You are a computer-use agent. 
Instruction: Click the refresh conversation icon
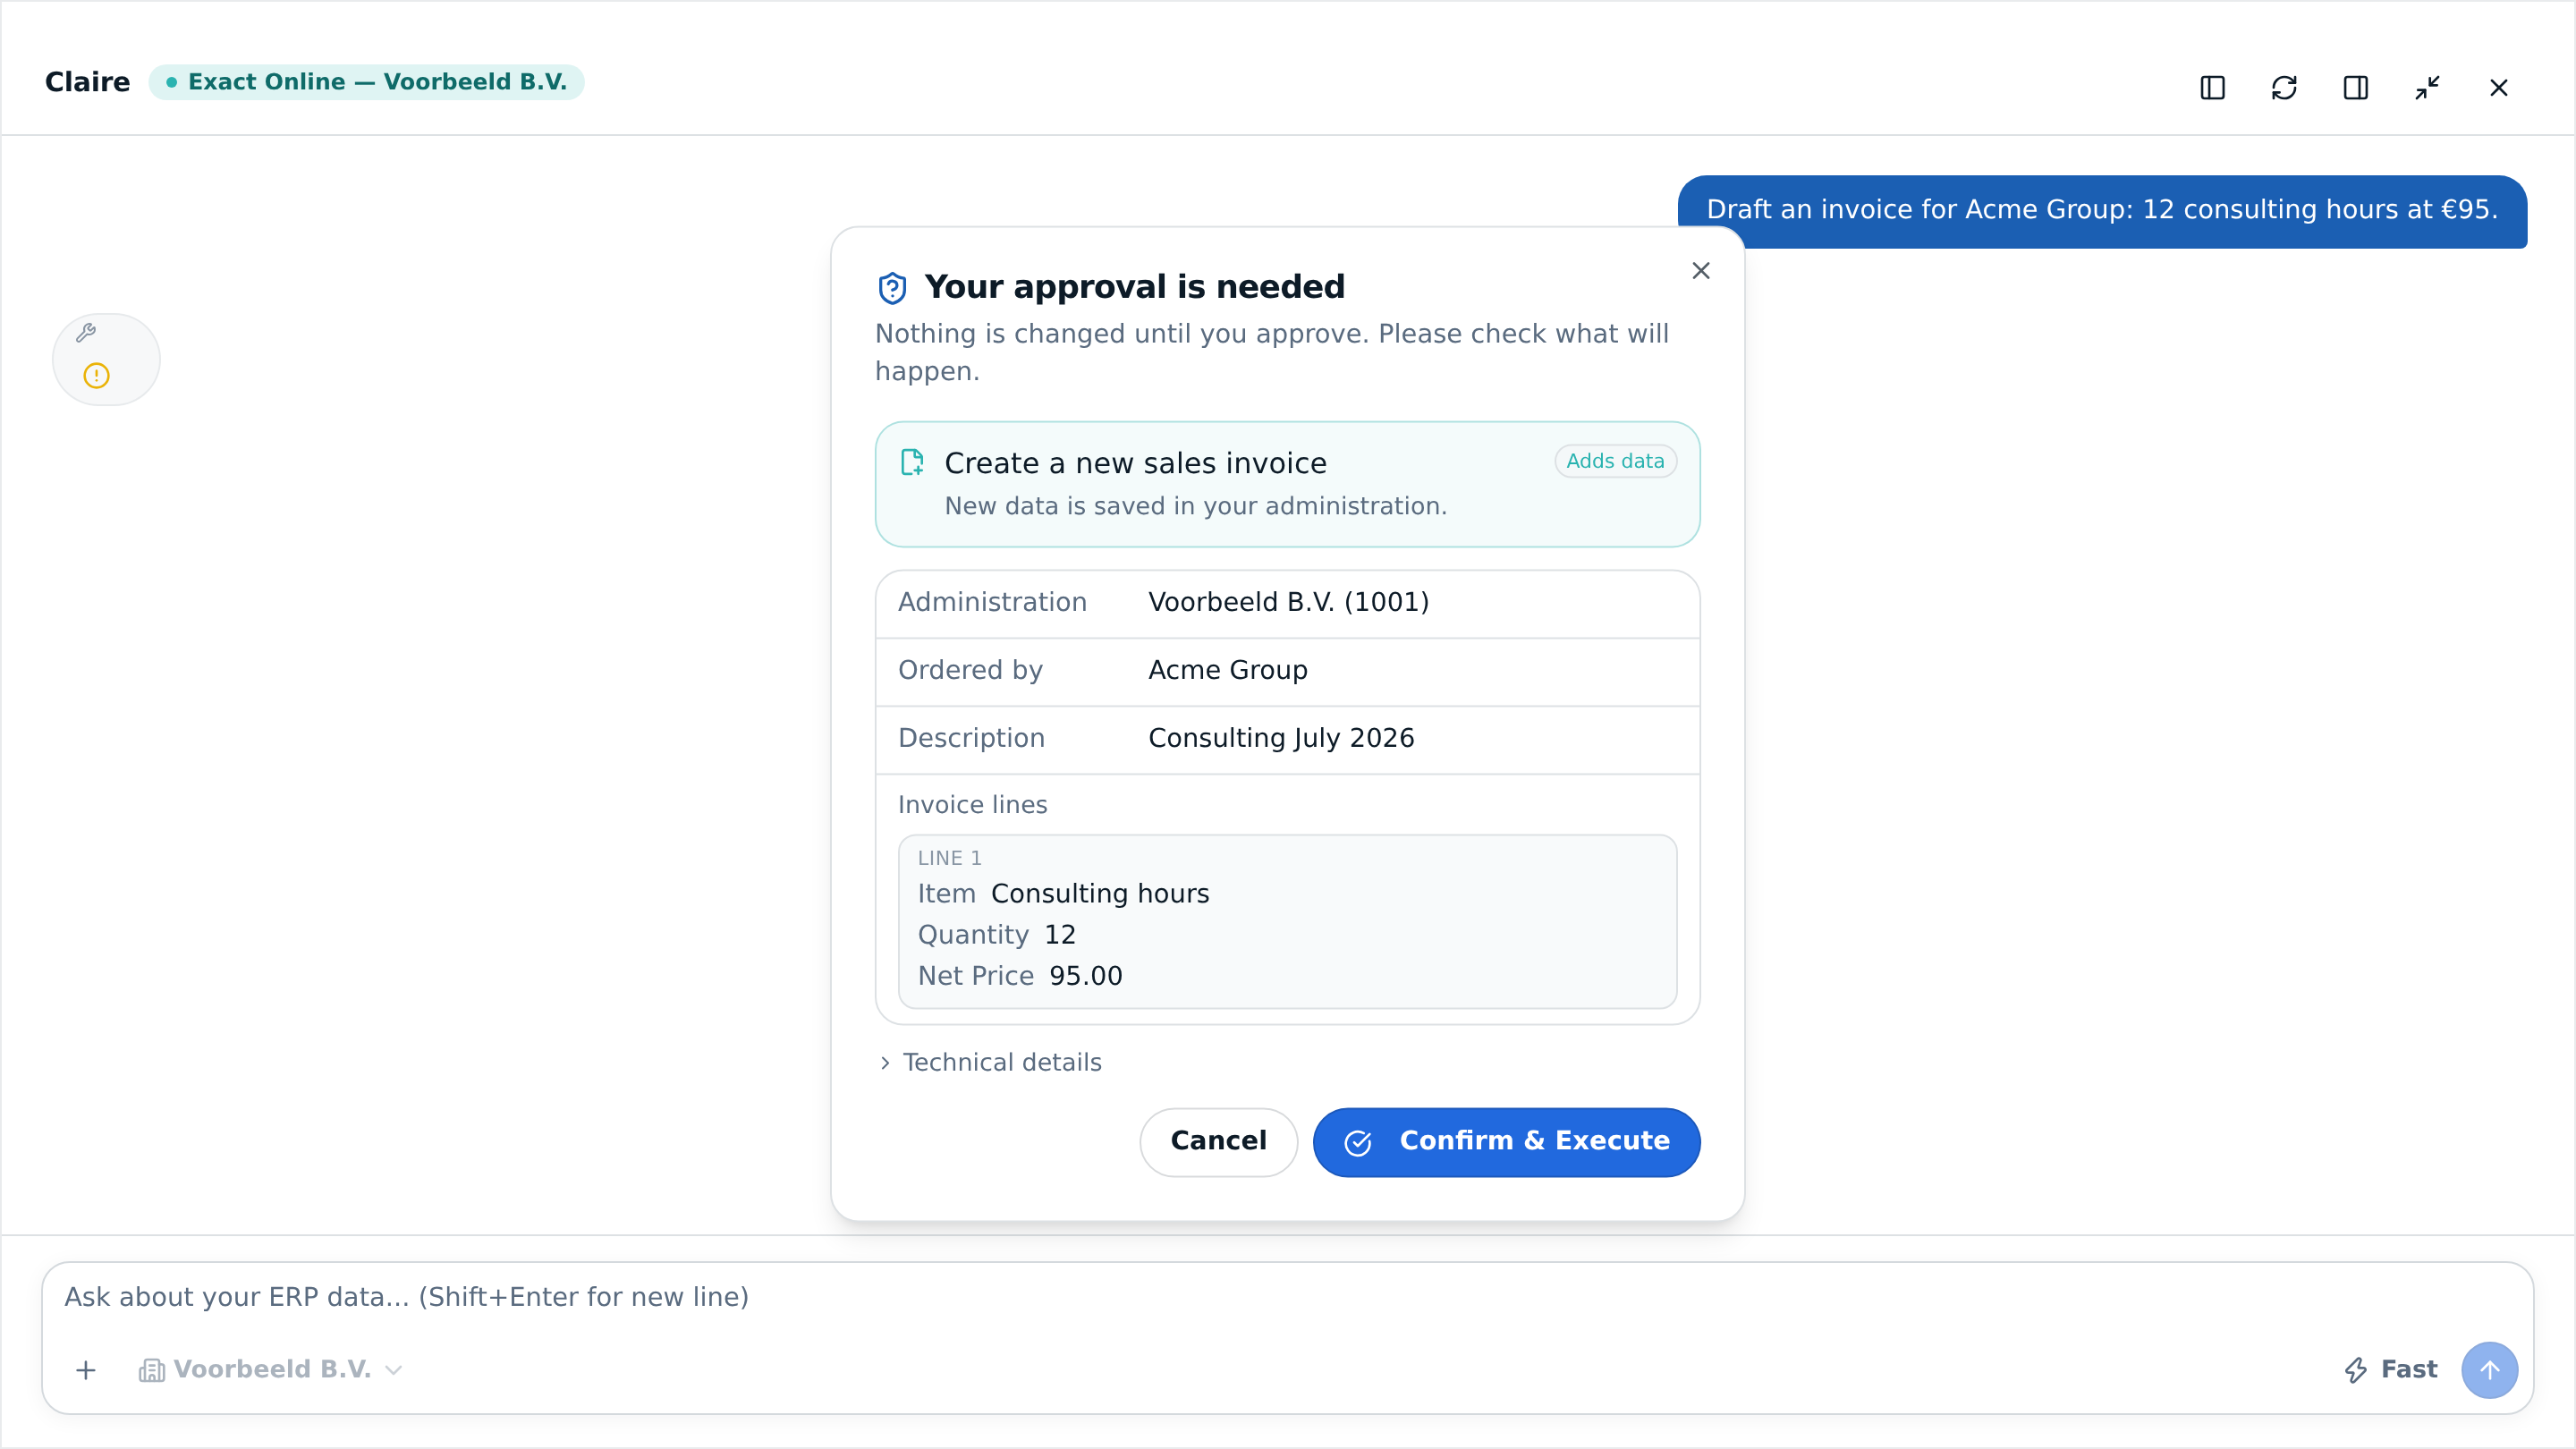pos(2284,88)
